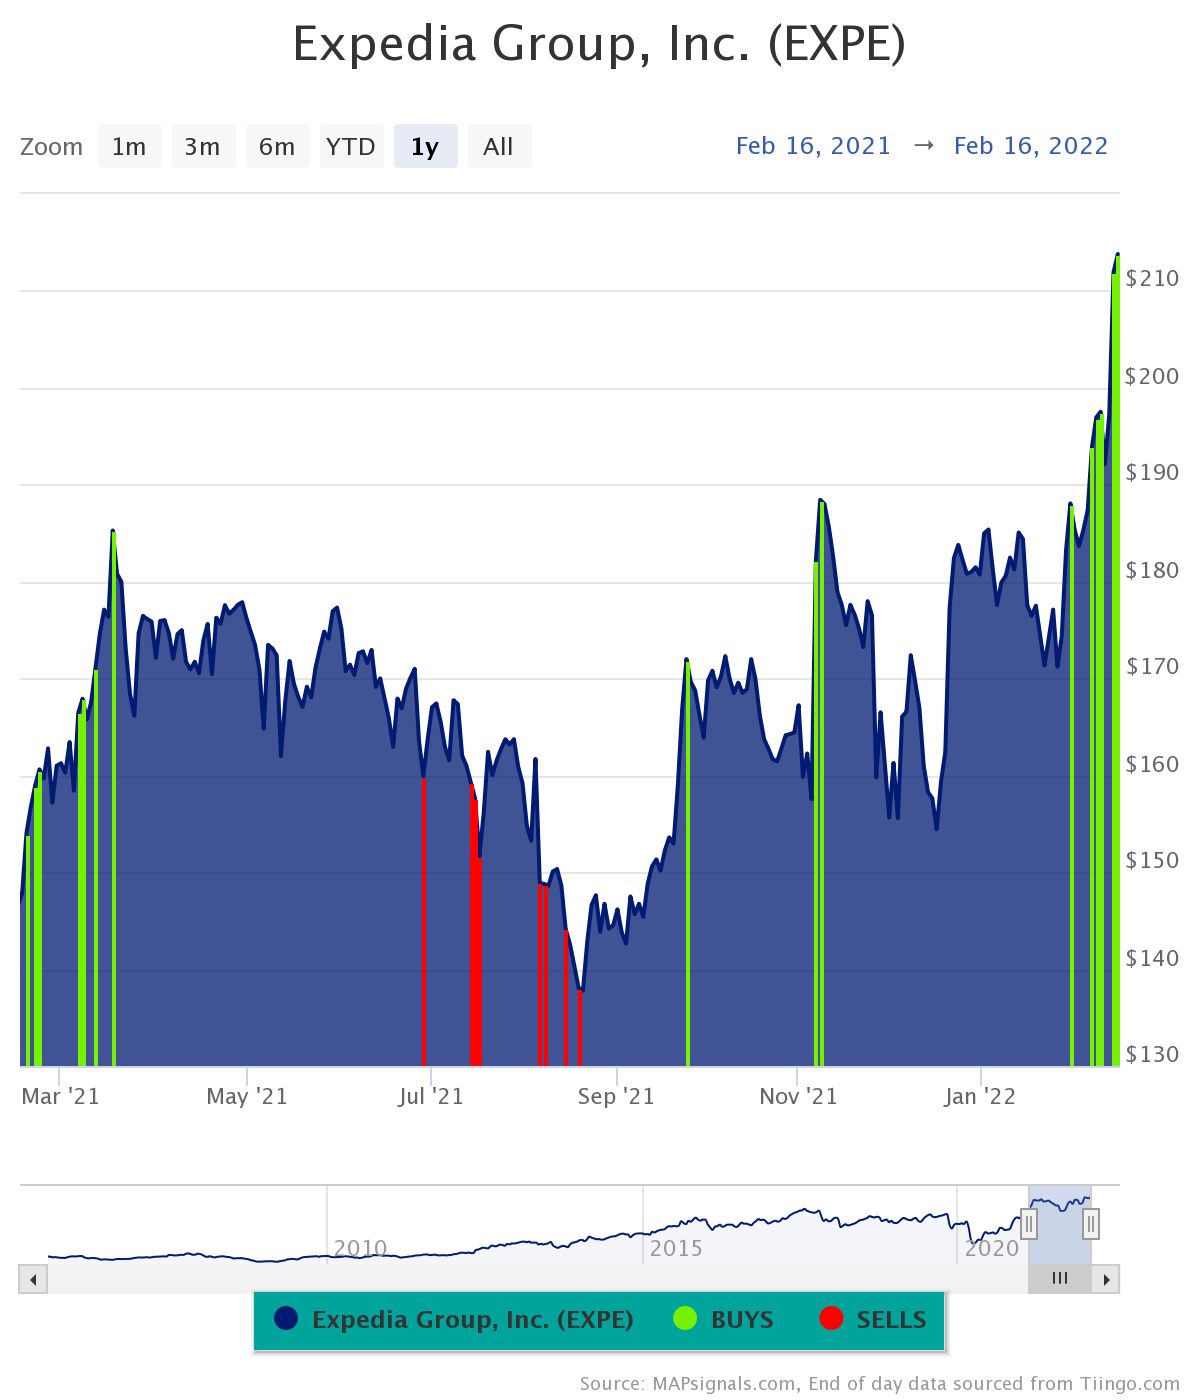
Task: Click the Source: MAPsignals.com credit text
Action: [x=880, y=1384]
